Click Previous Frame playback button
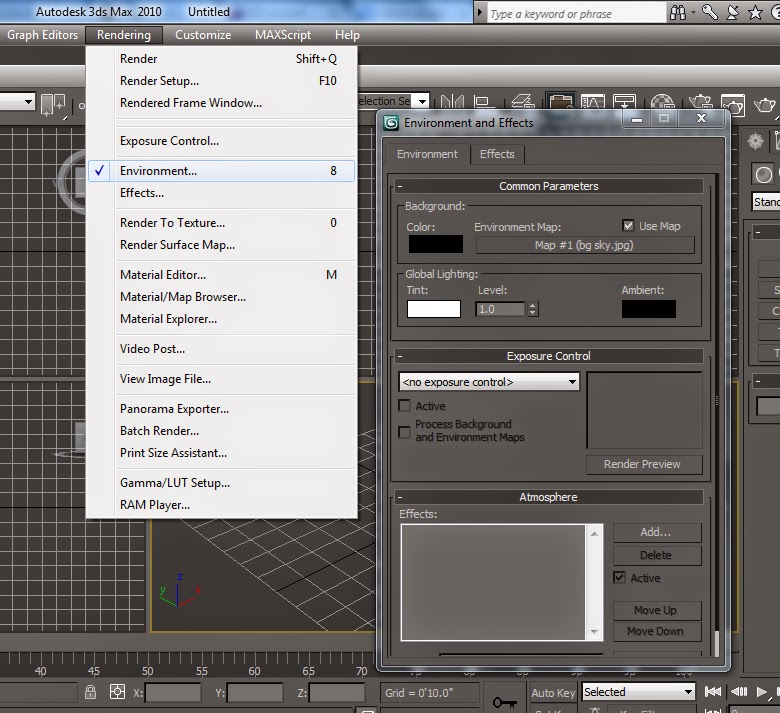Screen dimensions: 780x713 click(x=739, y=691)
